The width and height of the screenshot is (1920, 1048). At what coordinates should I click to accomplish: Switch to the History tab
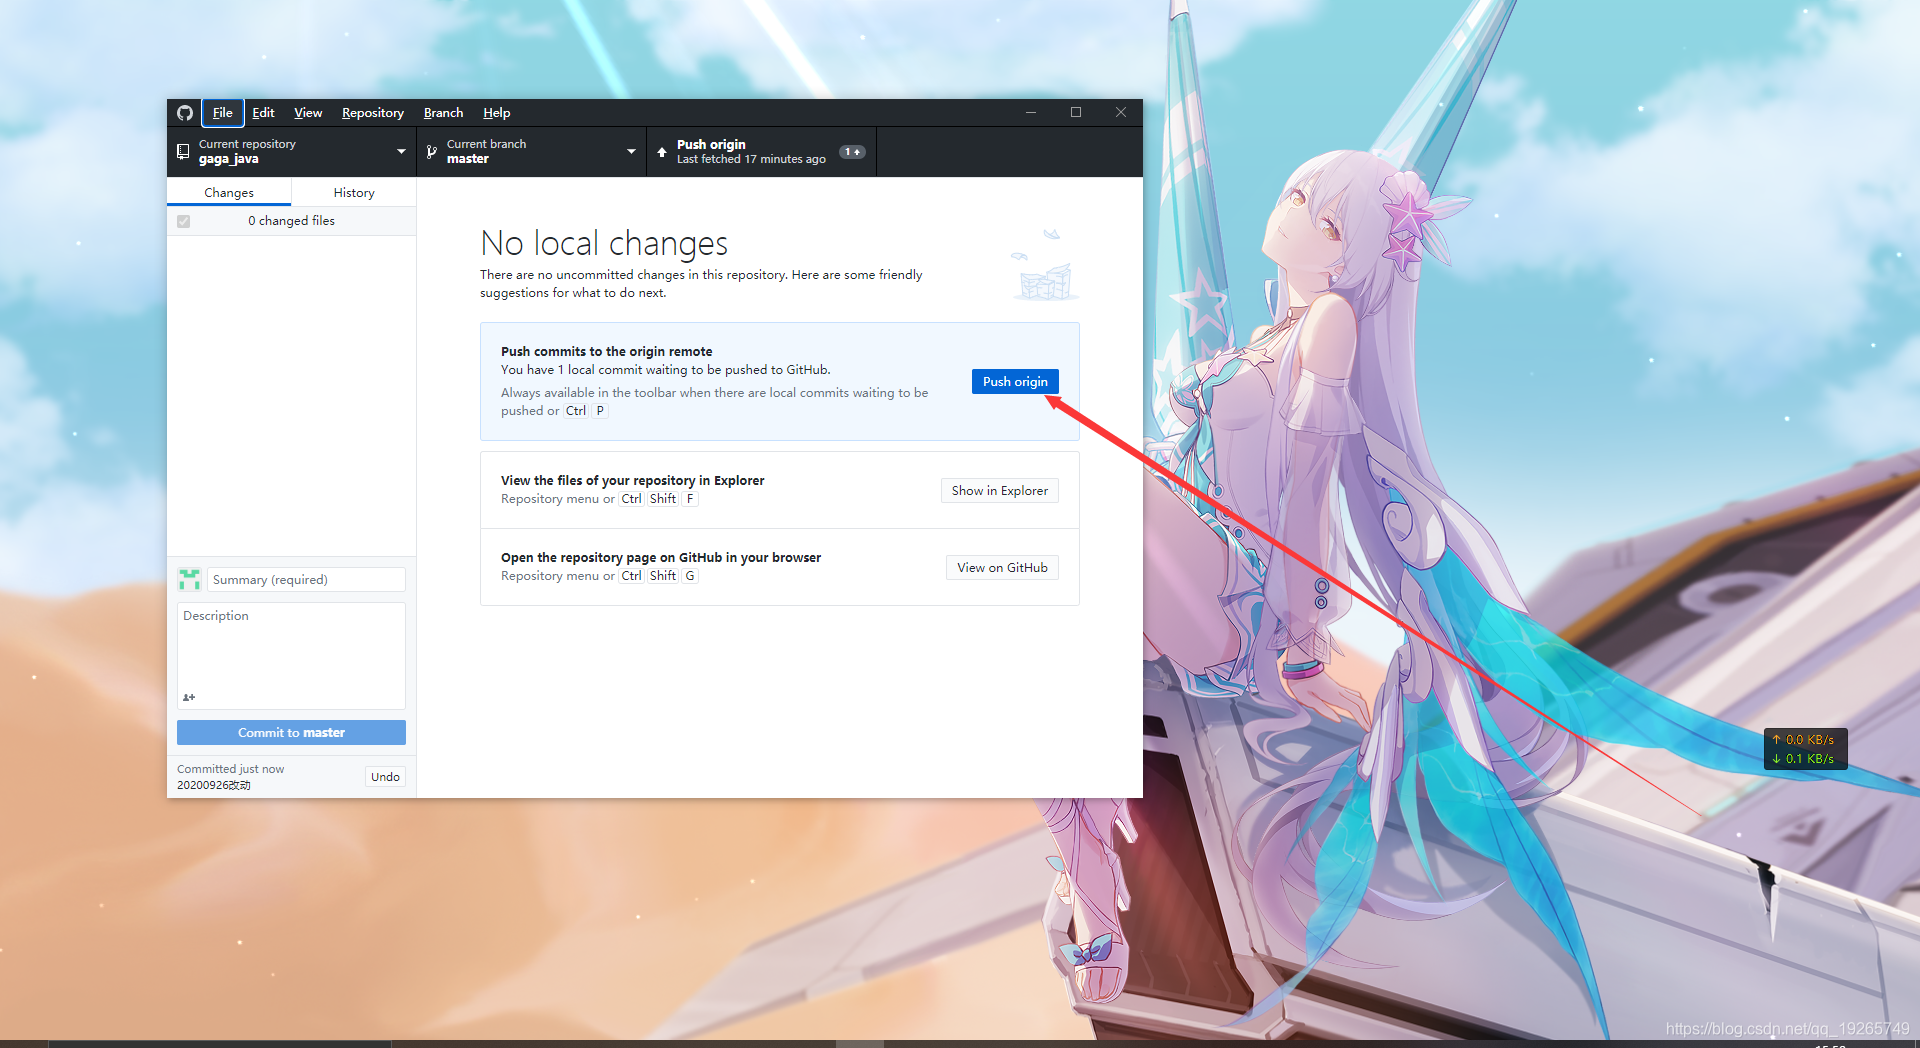pos(354,192)
